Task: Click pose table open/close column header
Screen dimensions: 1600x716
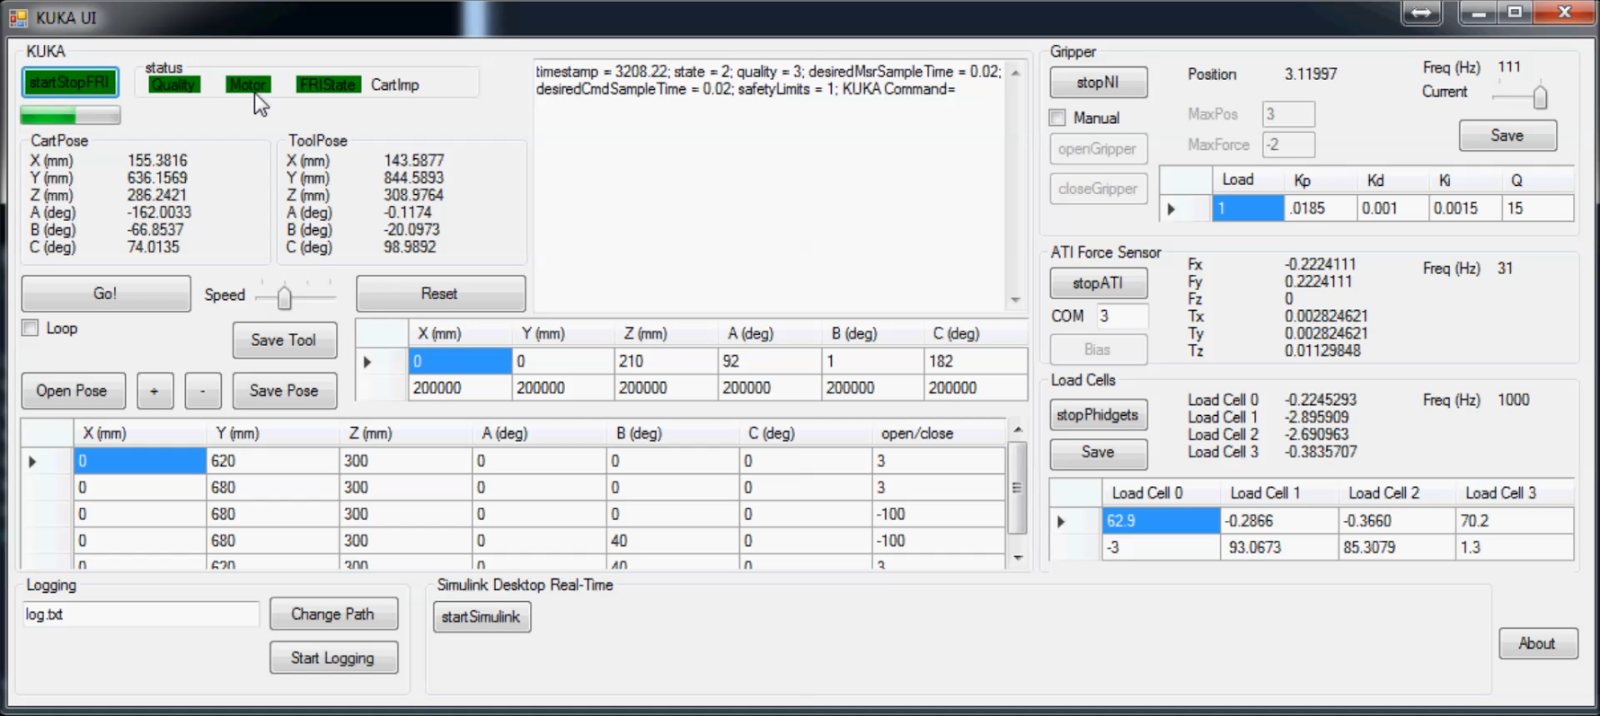Action: tap(939, 433)
